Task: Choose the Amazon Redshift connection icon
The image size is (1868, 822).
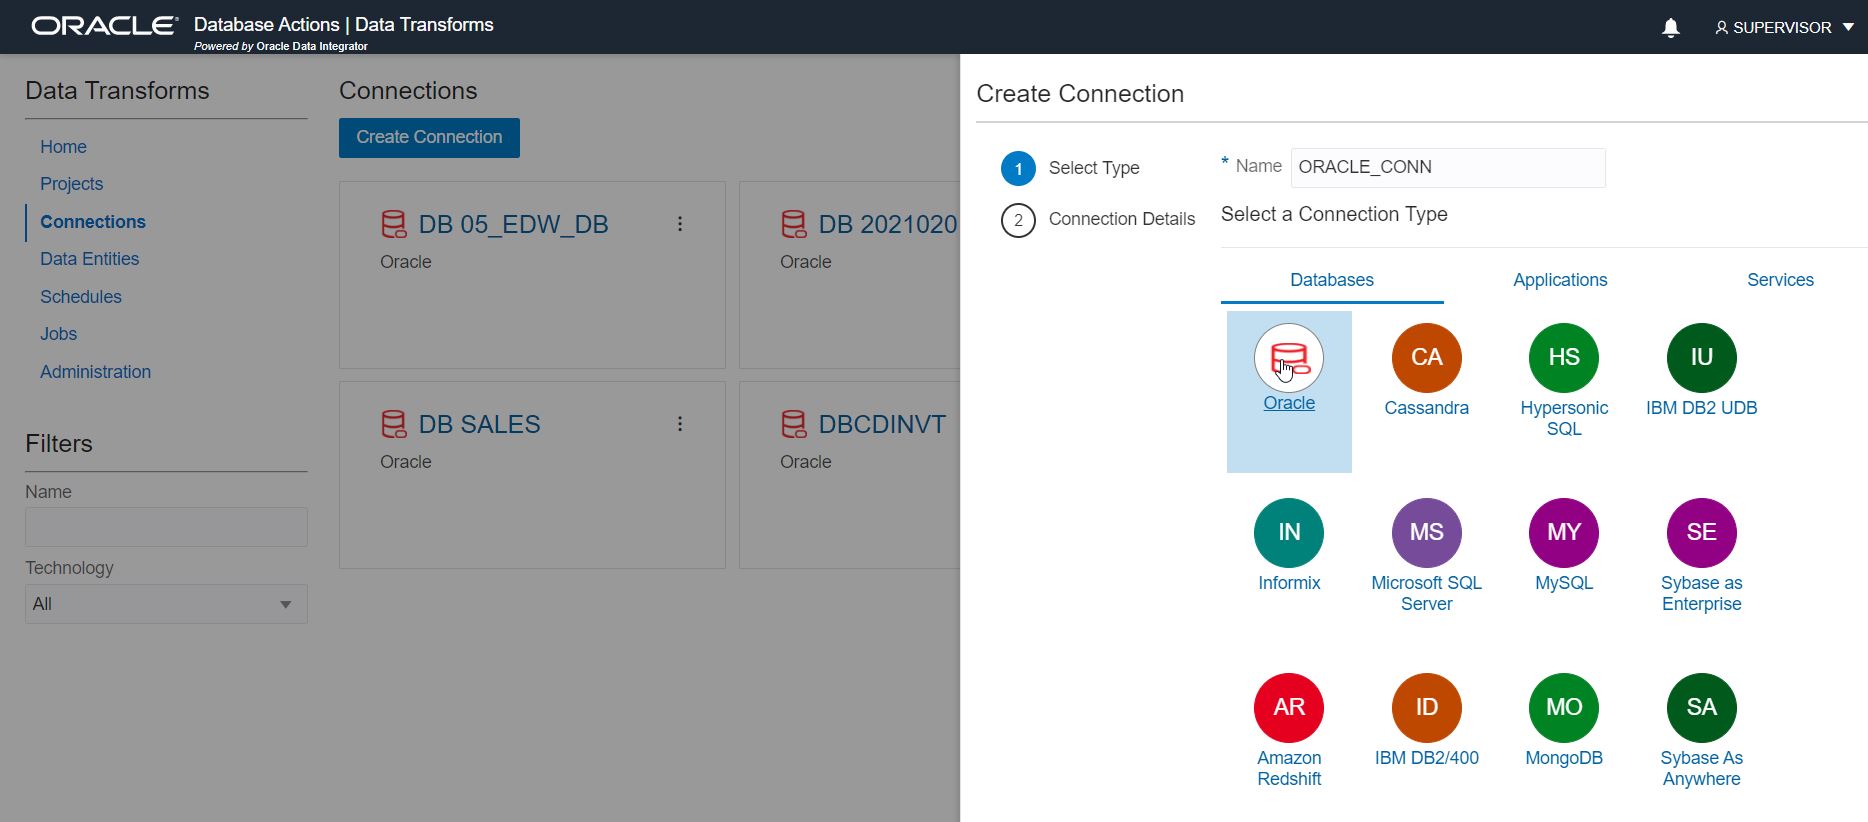Action: 1289,708
